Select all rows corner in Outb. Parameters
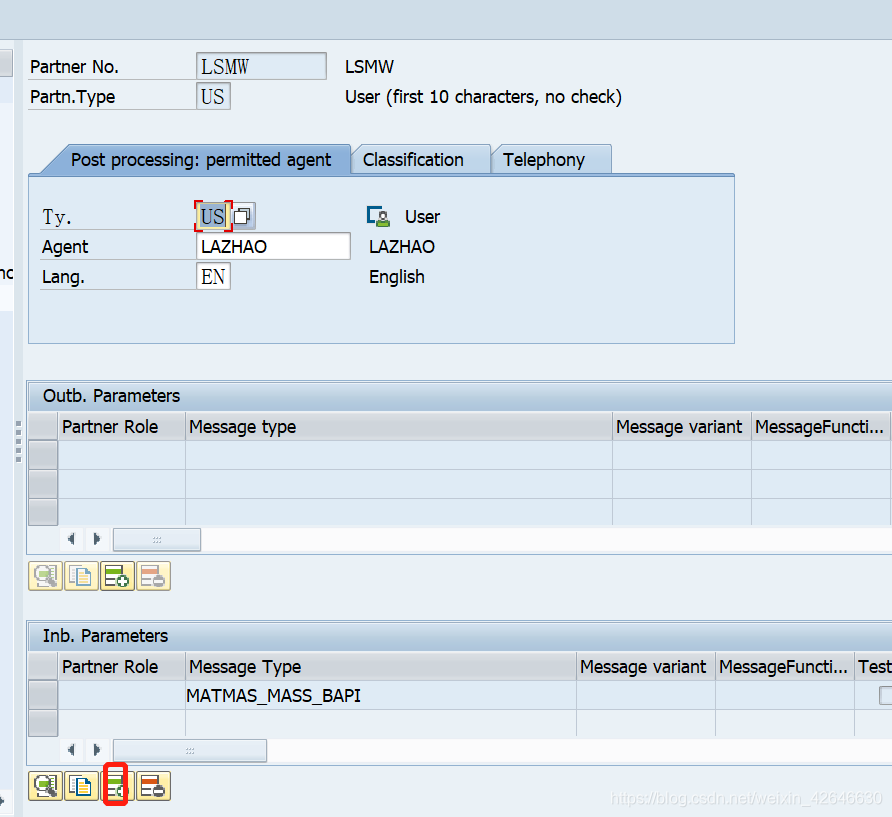 pos(43,427)
